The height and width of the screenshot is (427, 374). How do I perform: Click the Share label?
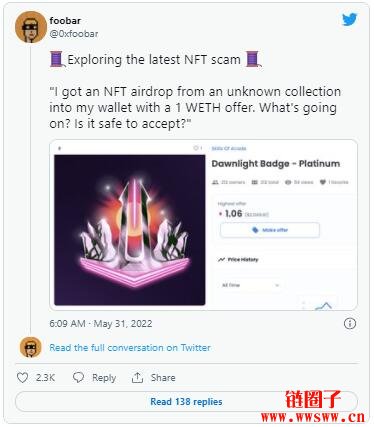point(163,378)
